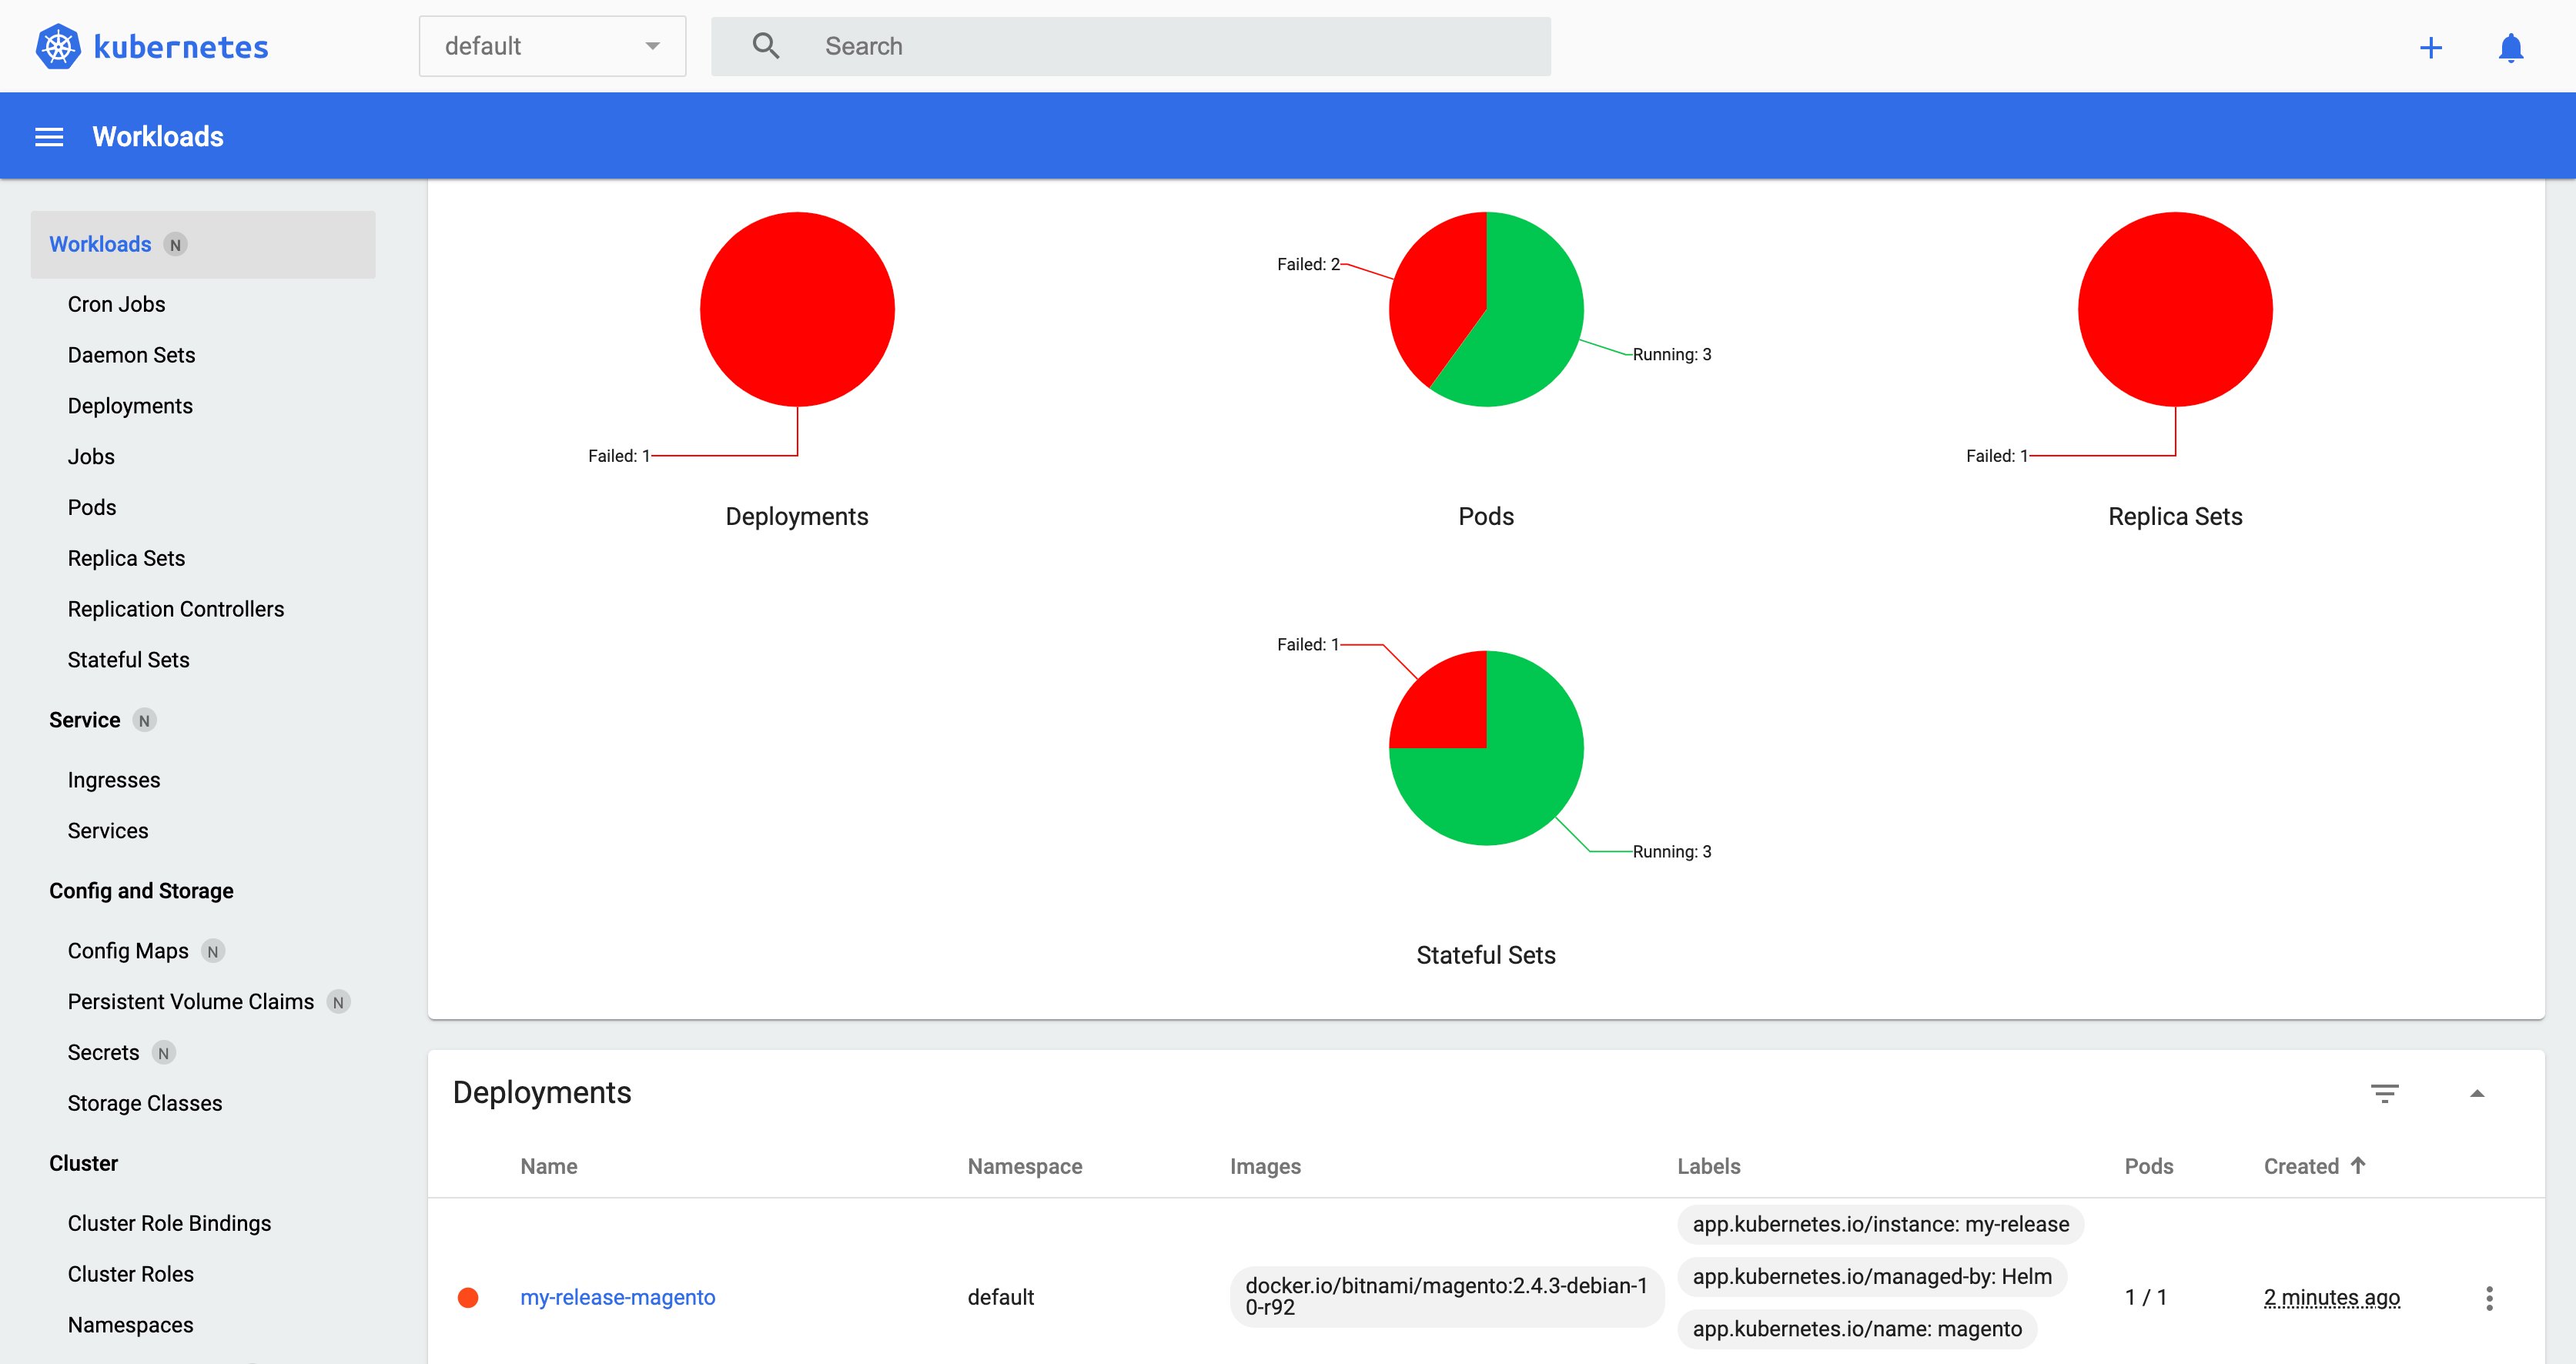Click the green Running slice of Pods chart

pyautogui.click(x=1530, y=320)
